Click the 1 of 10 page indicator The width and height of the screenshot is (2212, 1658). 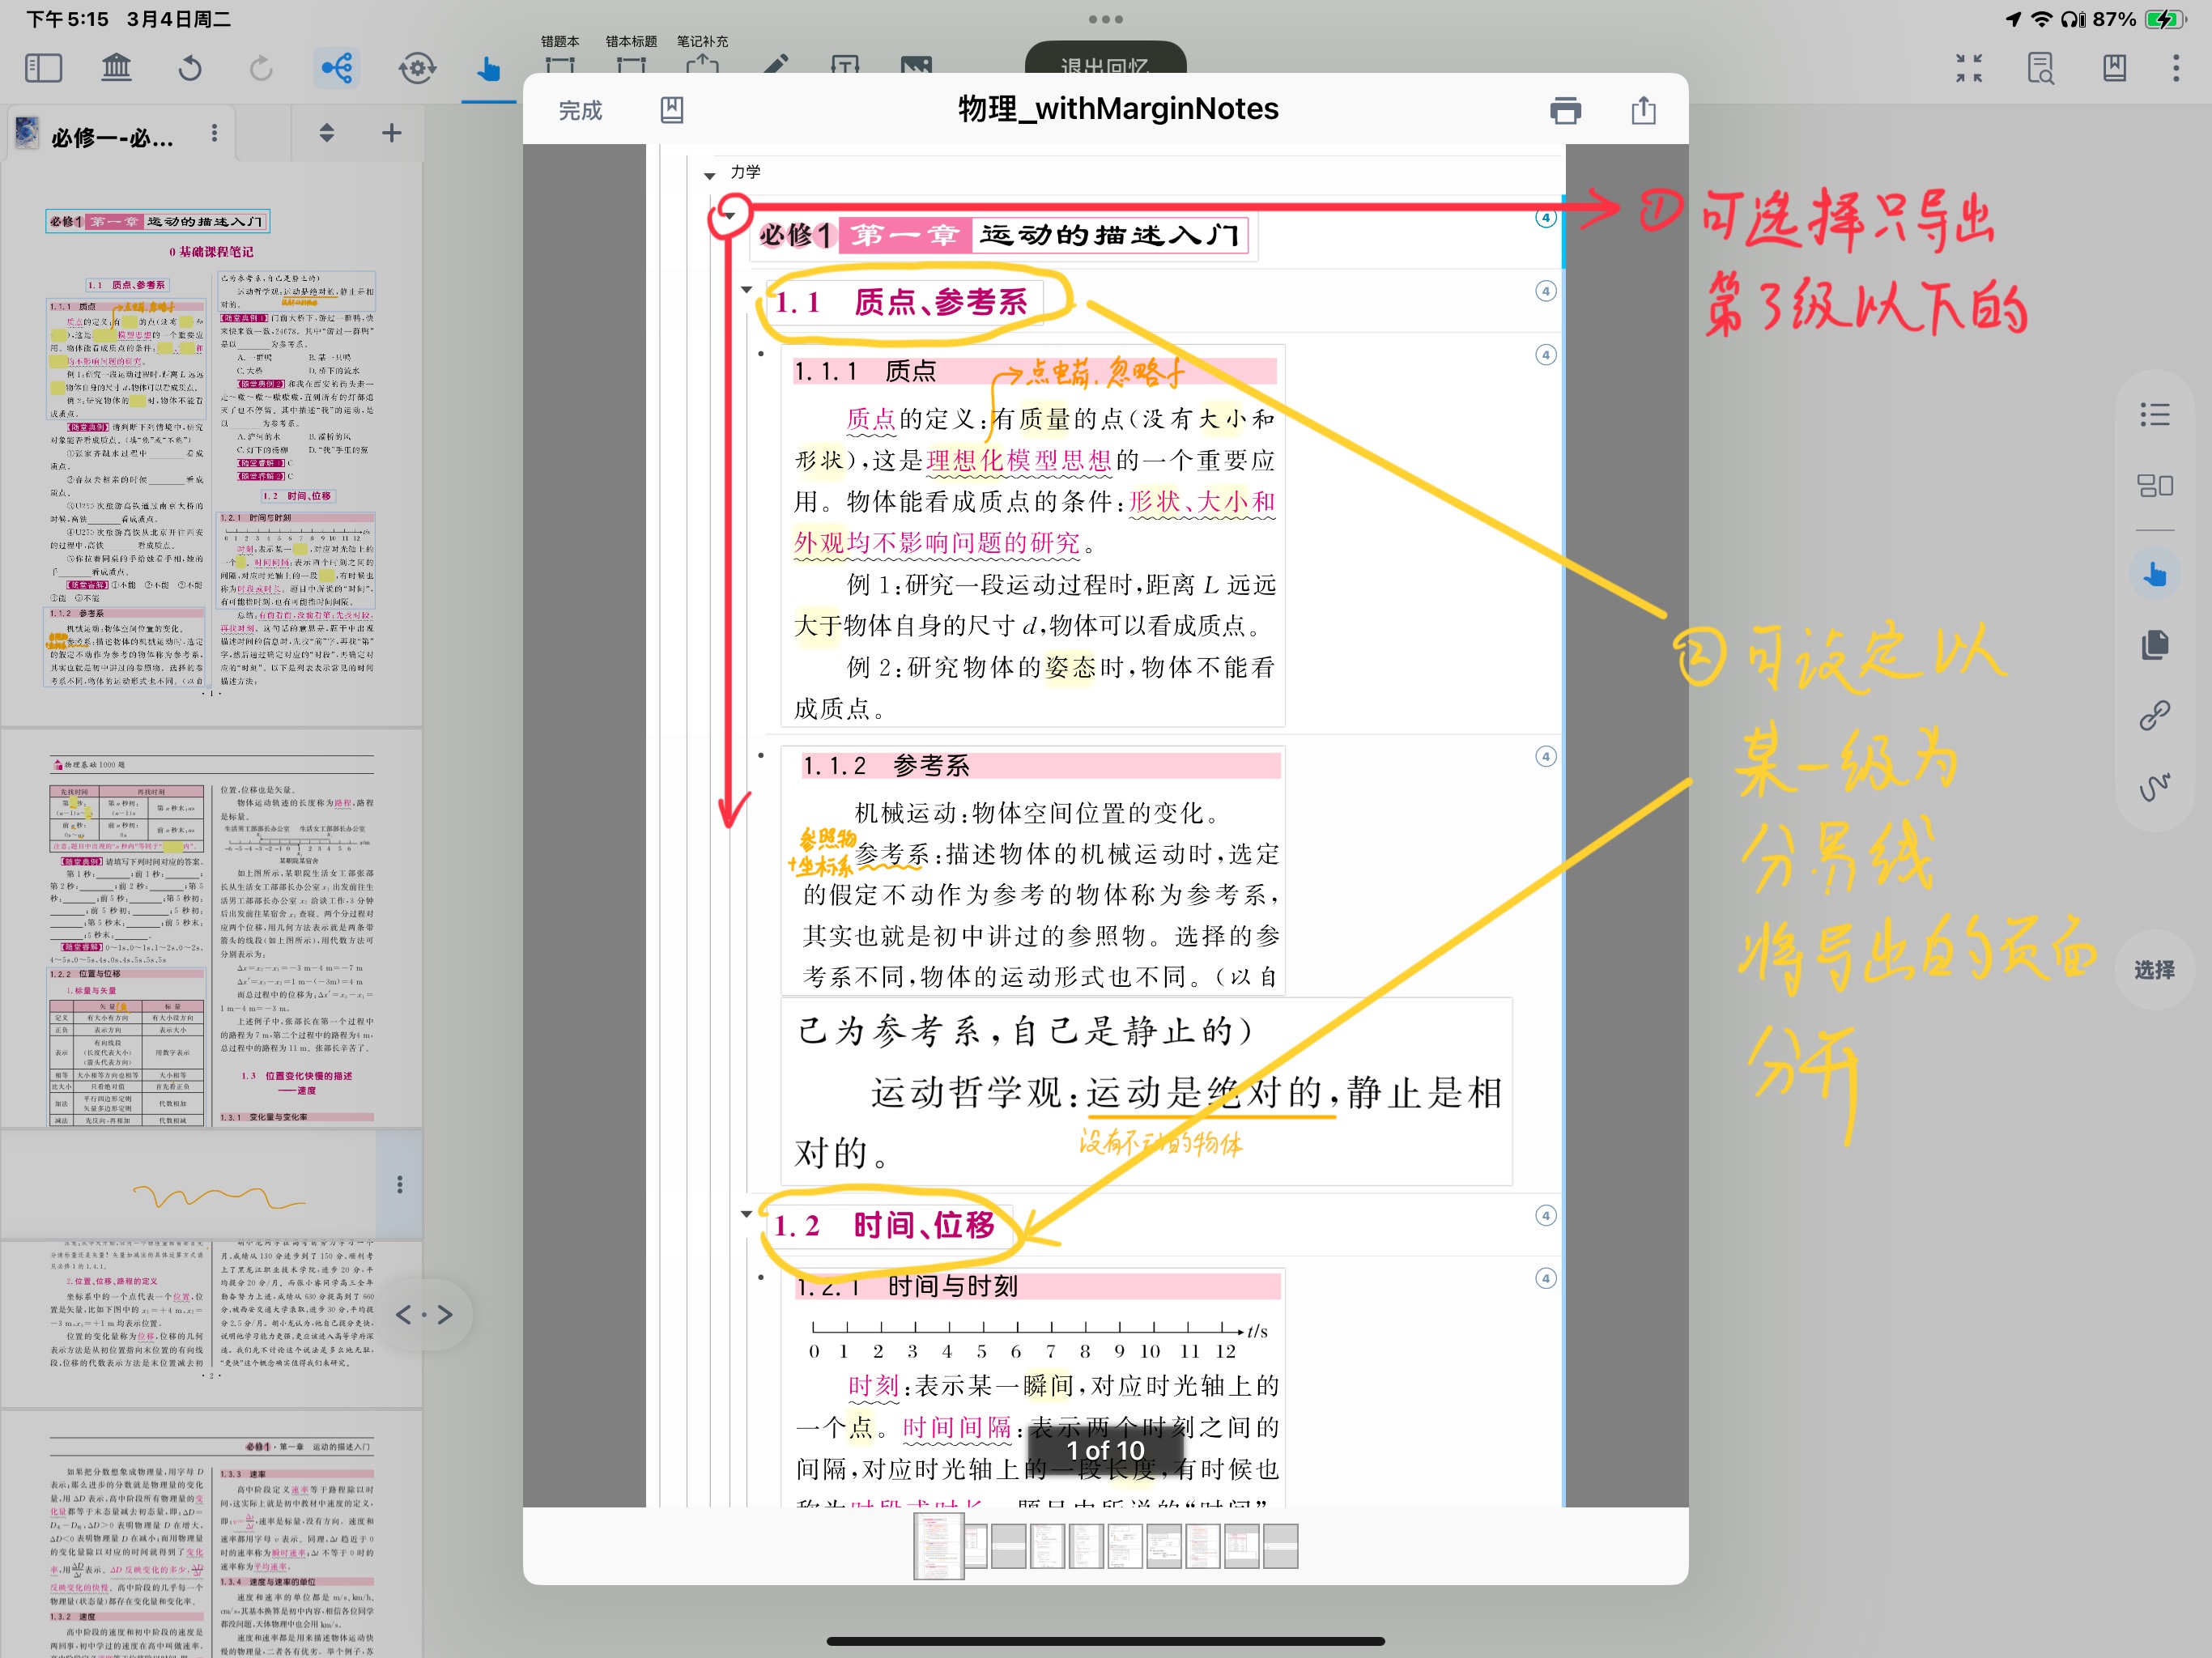1106,1450
